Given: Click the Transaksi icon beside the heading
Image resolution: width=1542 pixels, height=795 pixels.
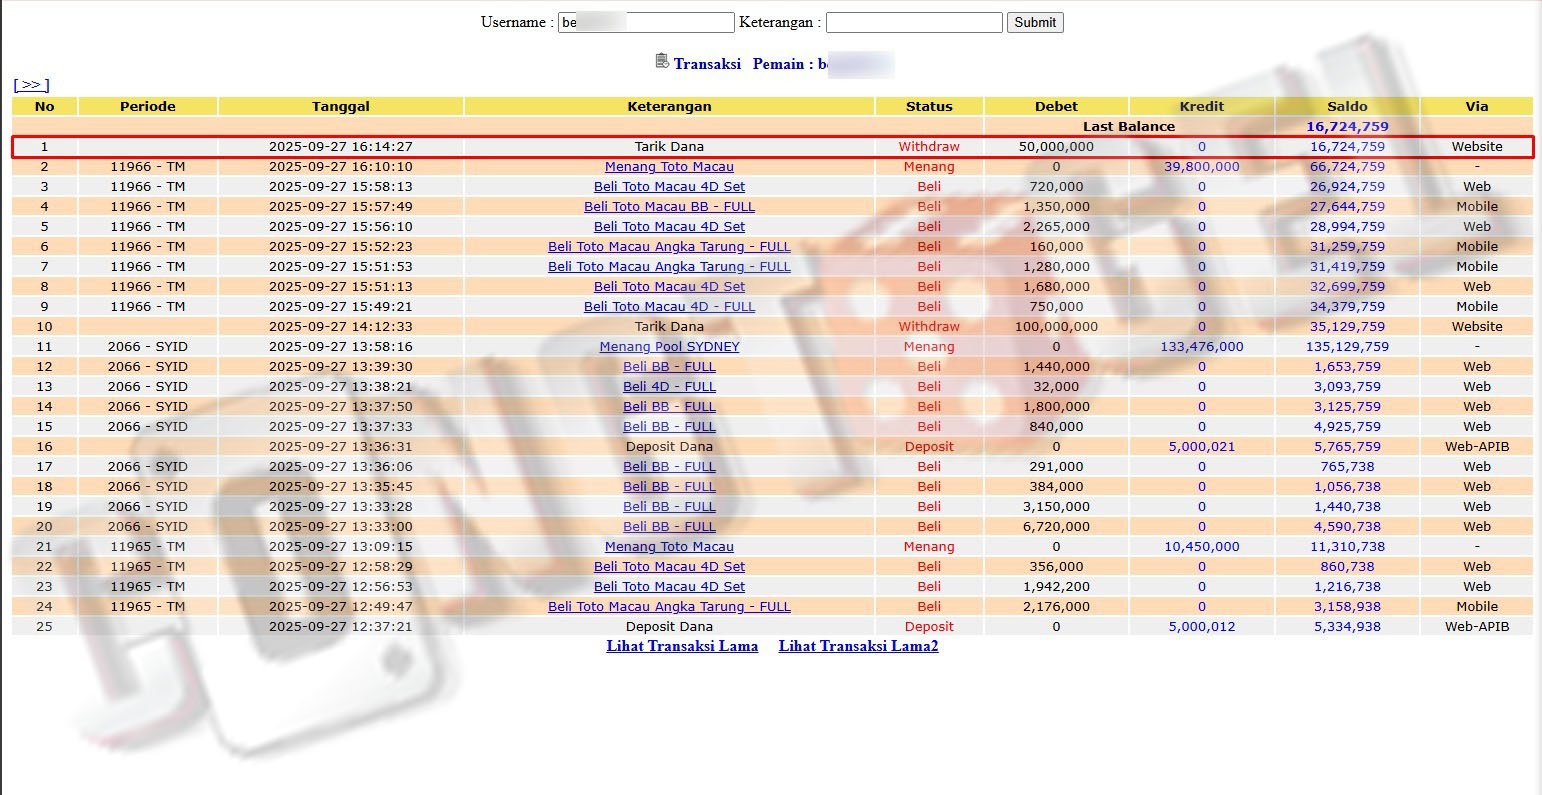Looking at the screenshot, I should click(x=662, y=62).
